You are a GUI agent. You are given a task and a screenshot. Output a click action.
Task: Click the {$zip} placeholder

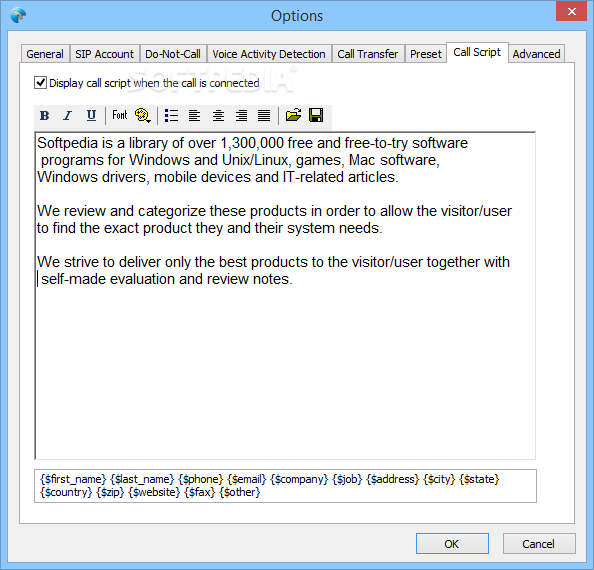tap(110, 492)
